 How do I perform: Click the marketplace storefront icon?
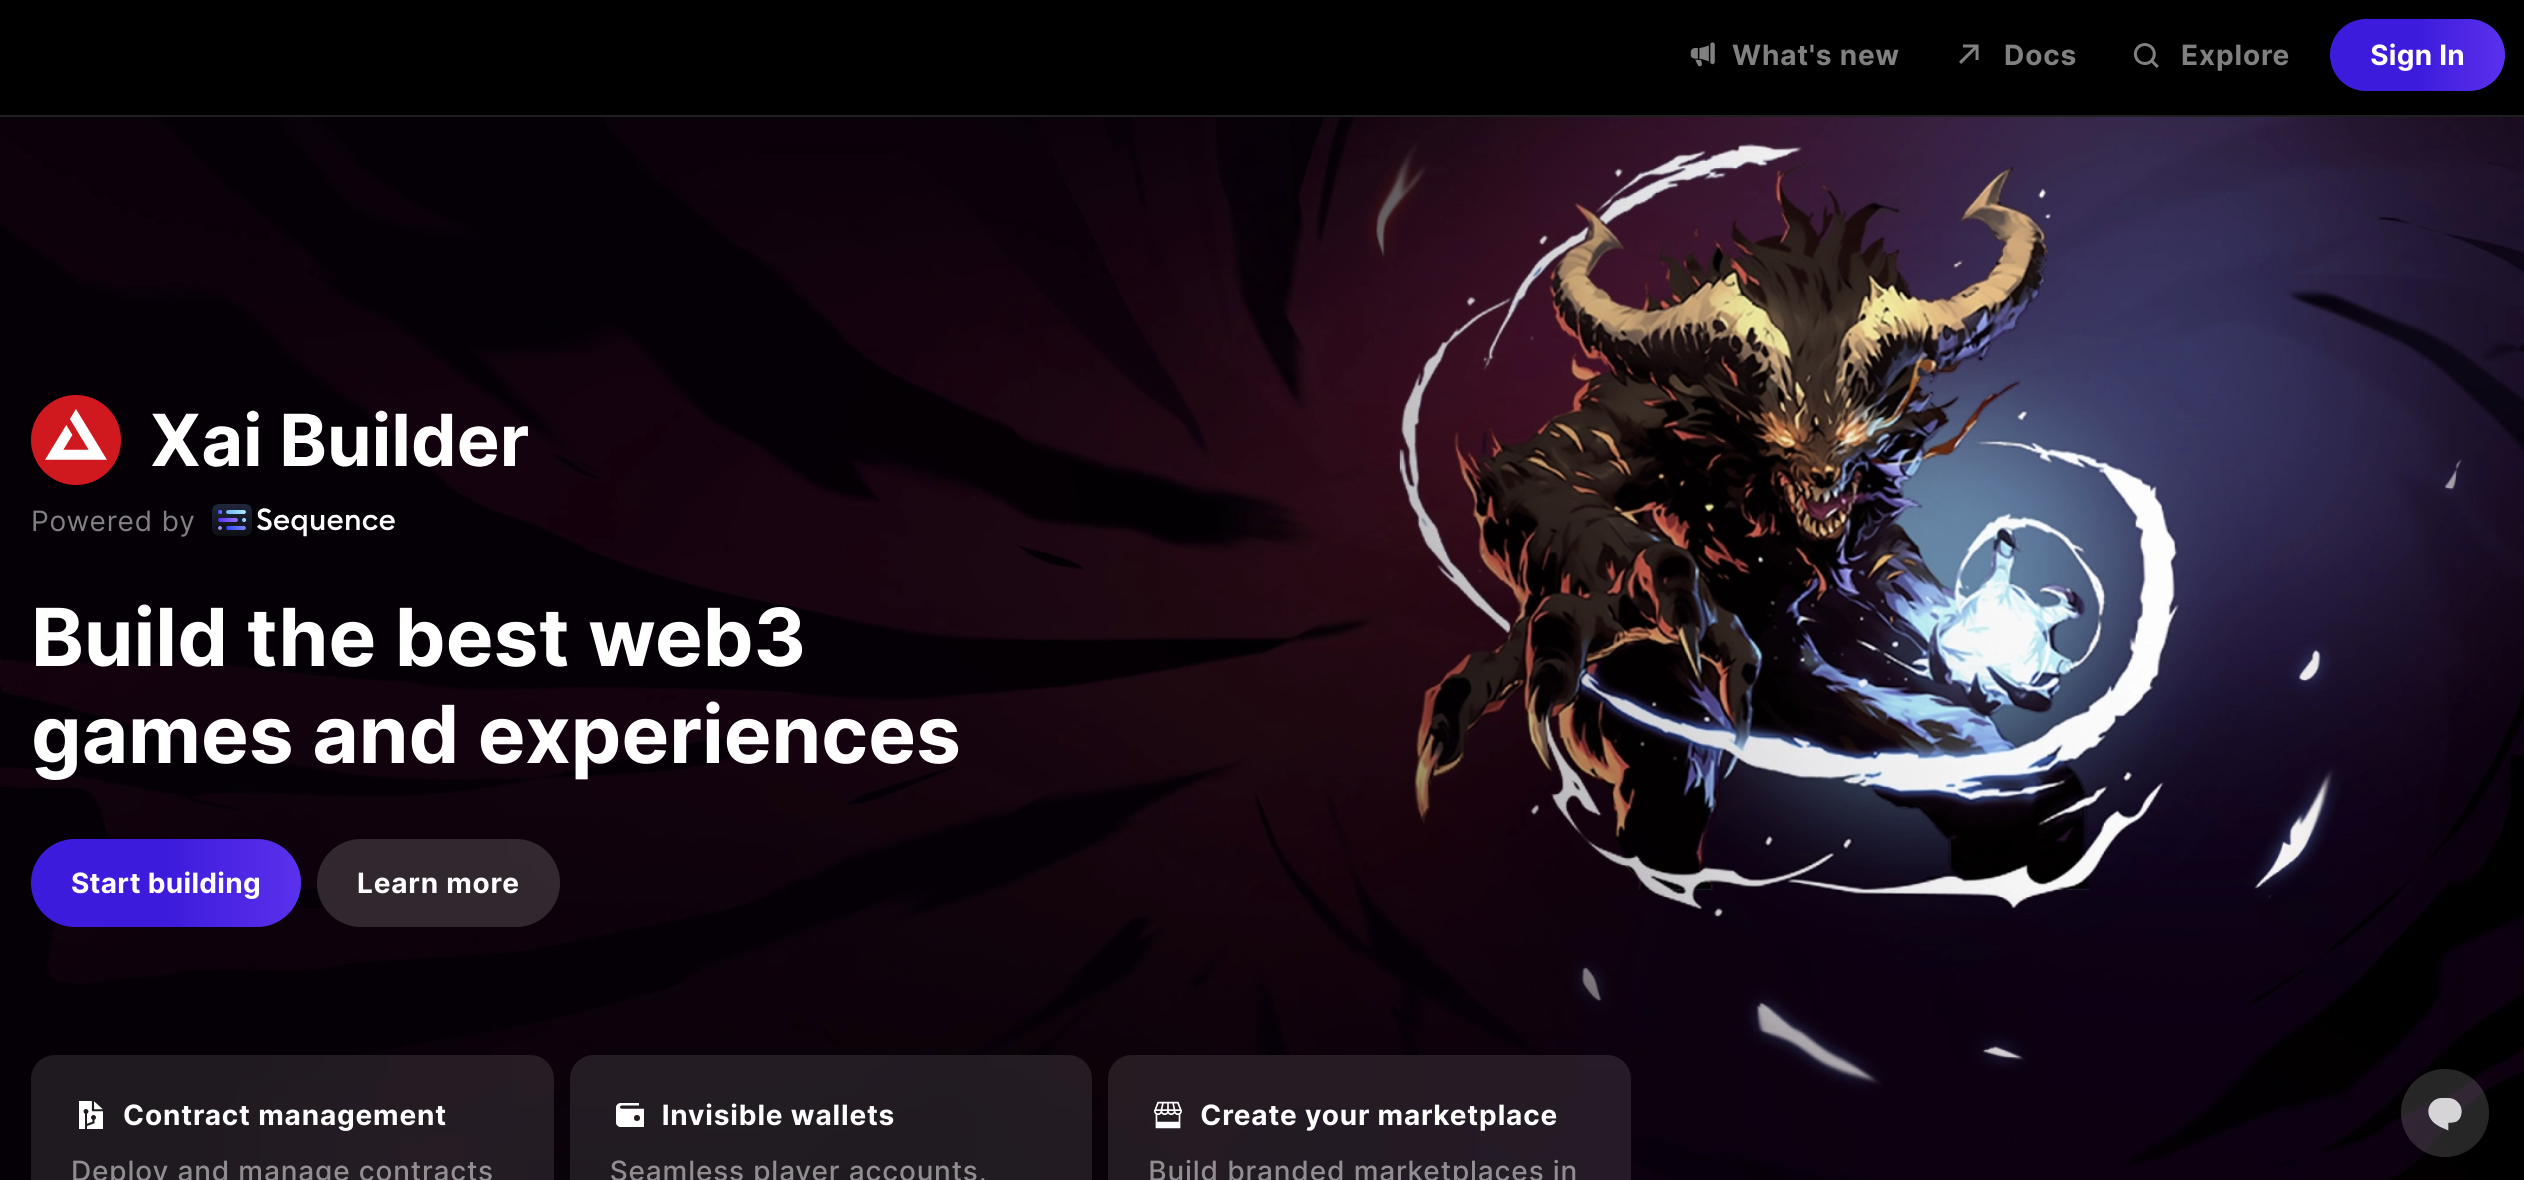[1168, 1114]
